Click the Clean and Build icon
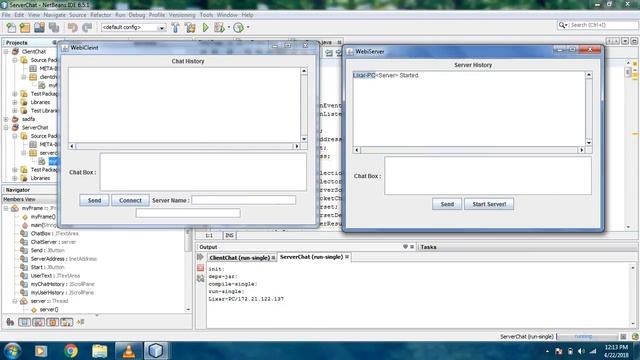 190,27
